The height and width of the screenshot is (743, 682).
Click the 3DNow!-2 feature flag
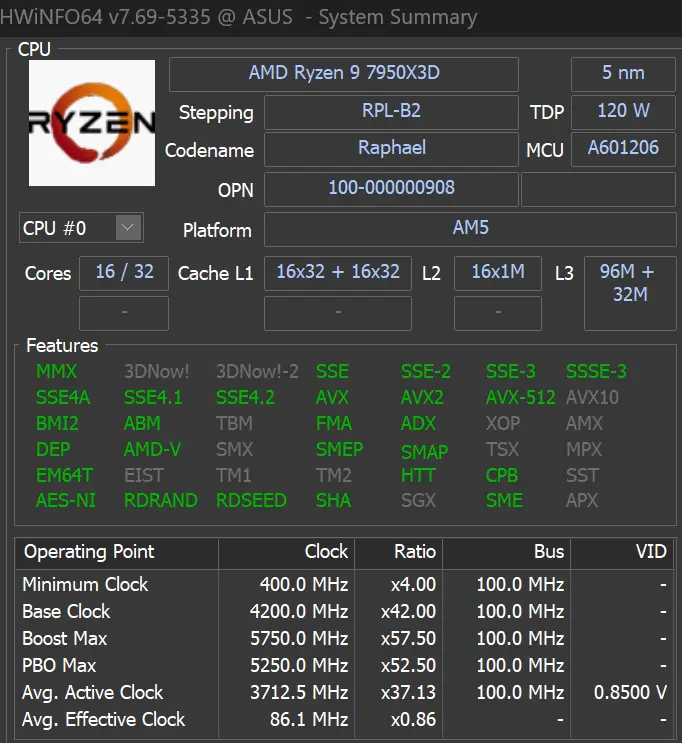coord(257,372)
